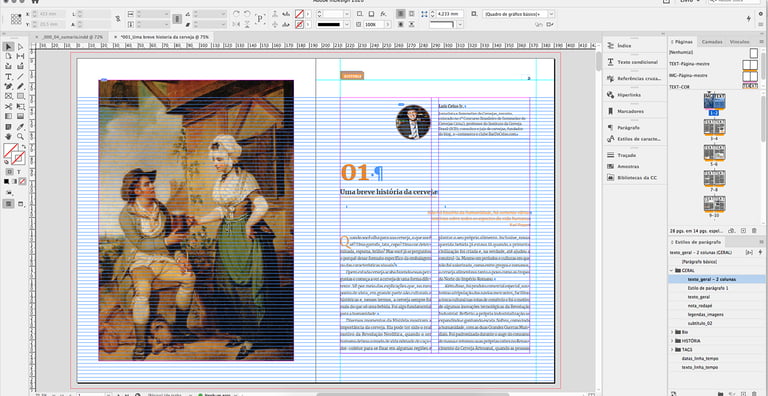Select the Free Transform tool
The width and height of the screenshot is (768, 396).
(21, 106)
